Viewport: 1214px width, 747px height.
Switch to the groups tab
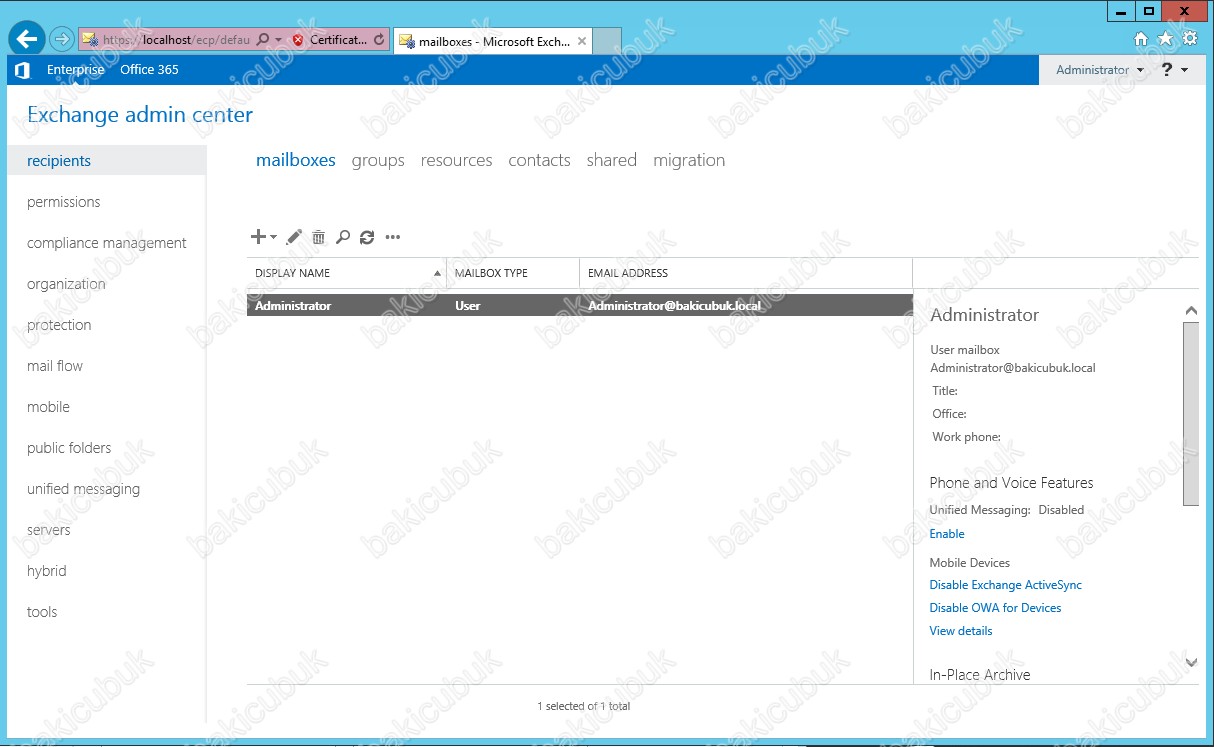(x=378, y=160)
